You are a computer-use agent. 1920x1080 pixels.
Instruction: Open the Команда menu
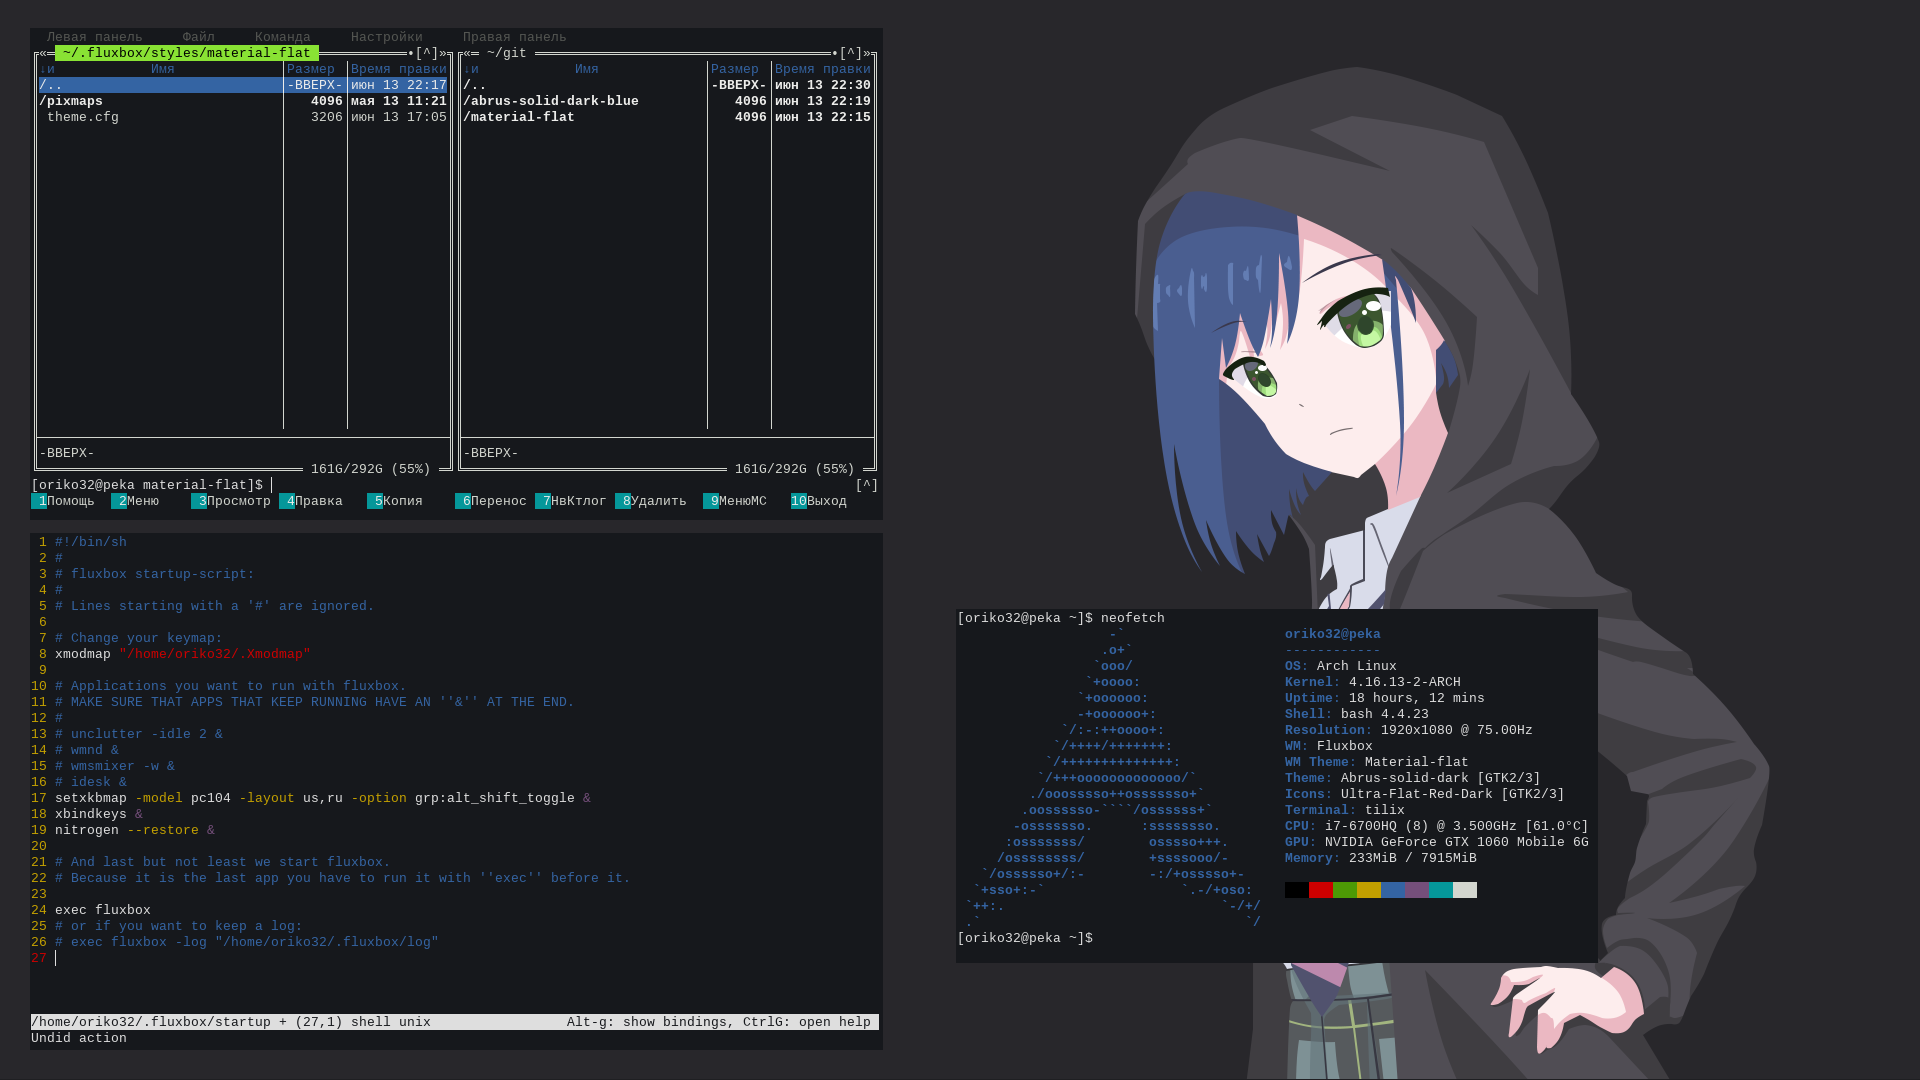coord(283,37)
